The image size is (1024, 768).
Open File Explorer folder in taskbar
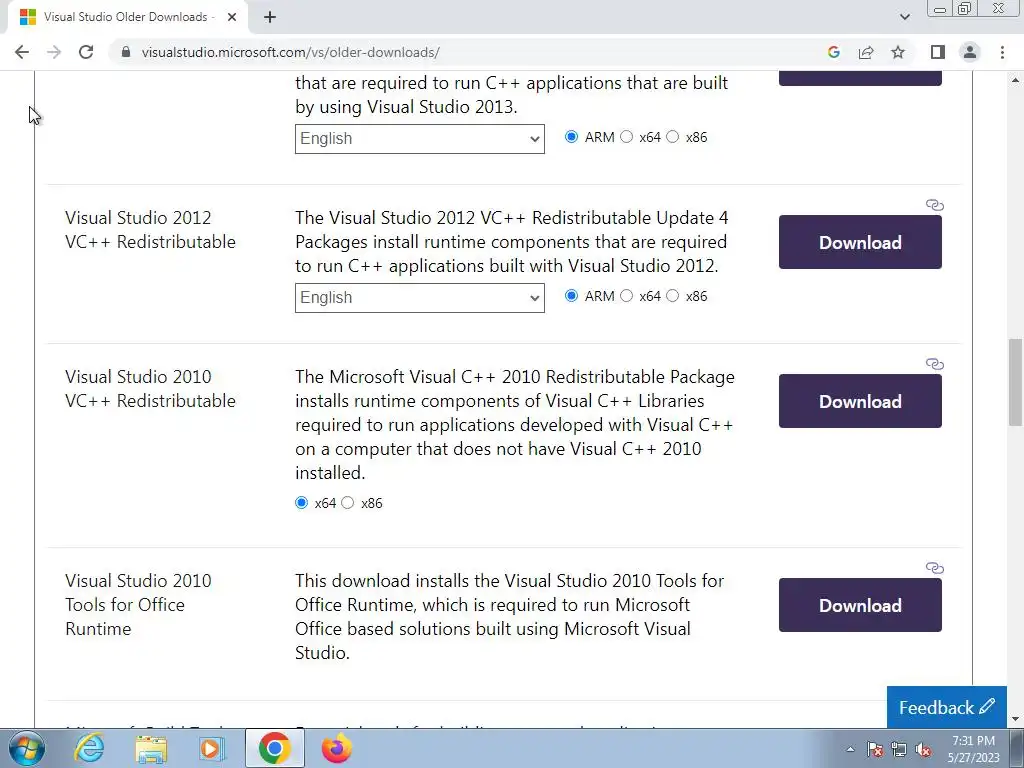click(151, 748)
